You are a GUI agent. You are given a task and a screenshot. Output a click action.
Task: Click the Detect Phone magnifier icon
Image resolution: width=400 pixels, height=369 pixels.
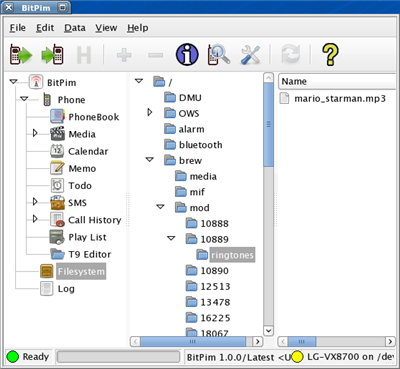tap(219, 54)
